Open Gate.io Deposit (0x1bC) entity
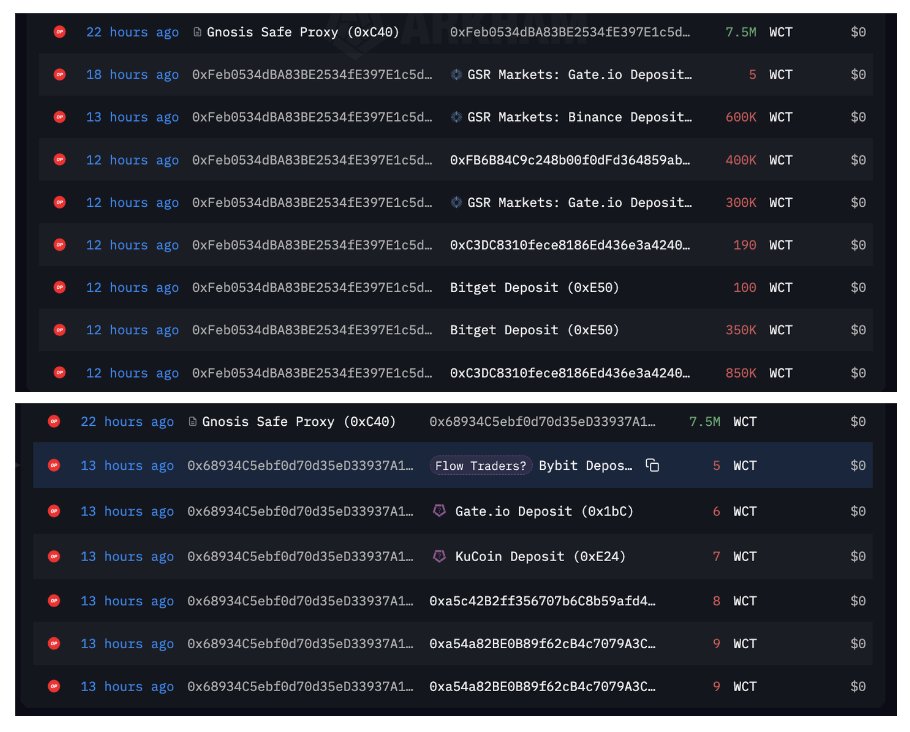The width and height of the screenshot is (910, 732). [544, 511]
